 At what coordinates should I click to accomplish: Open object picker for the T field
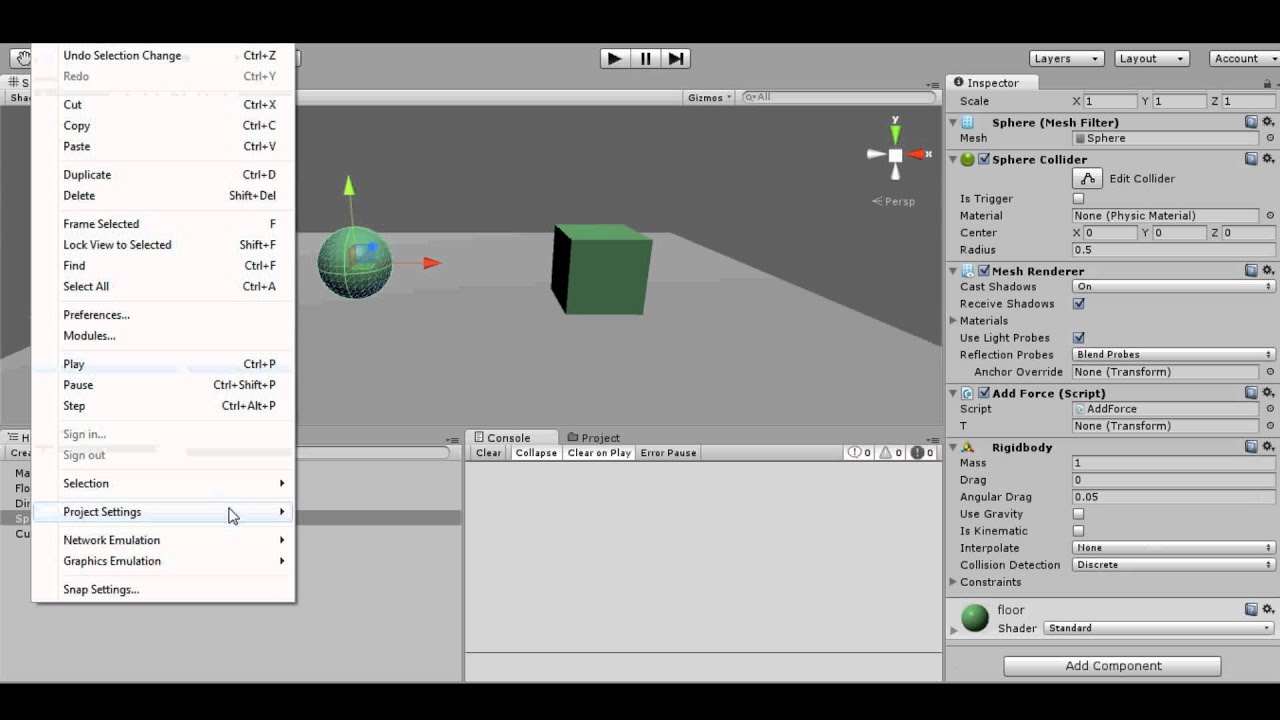pyautogui.click(x=1270, y=426)
